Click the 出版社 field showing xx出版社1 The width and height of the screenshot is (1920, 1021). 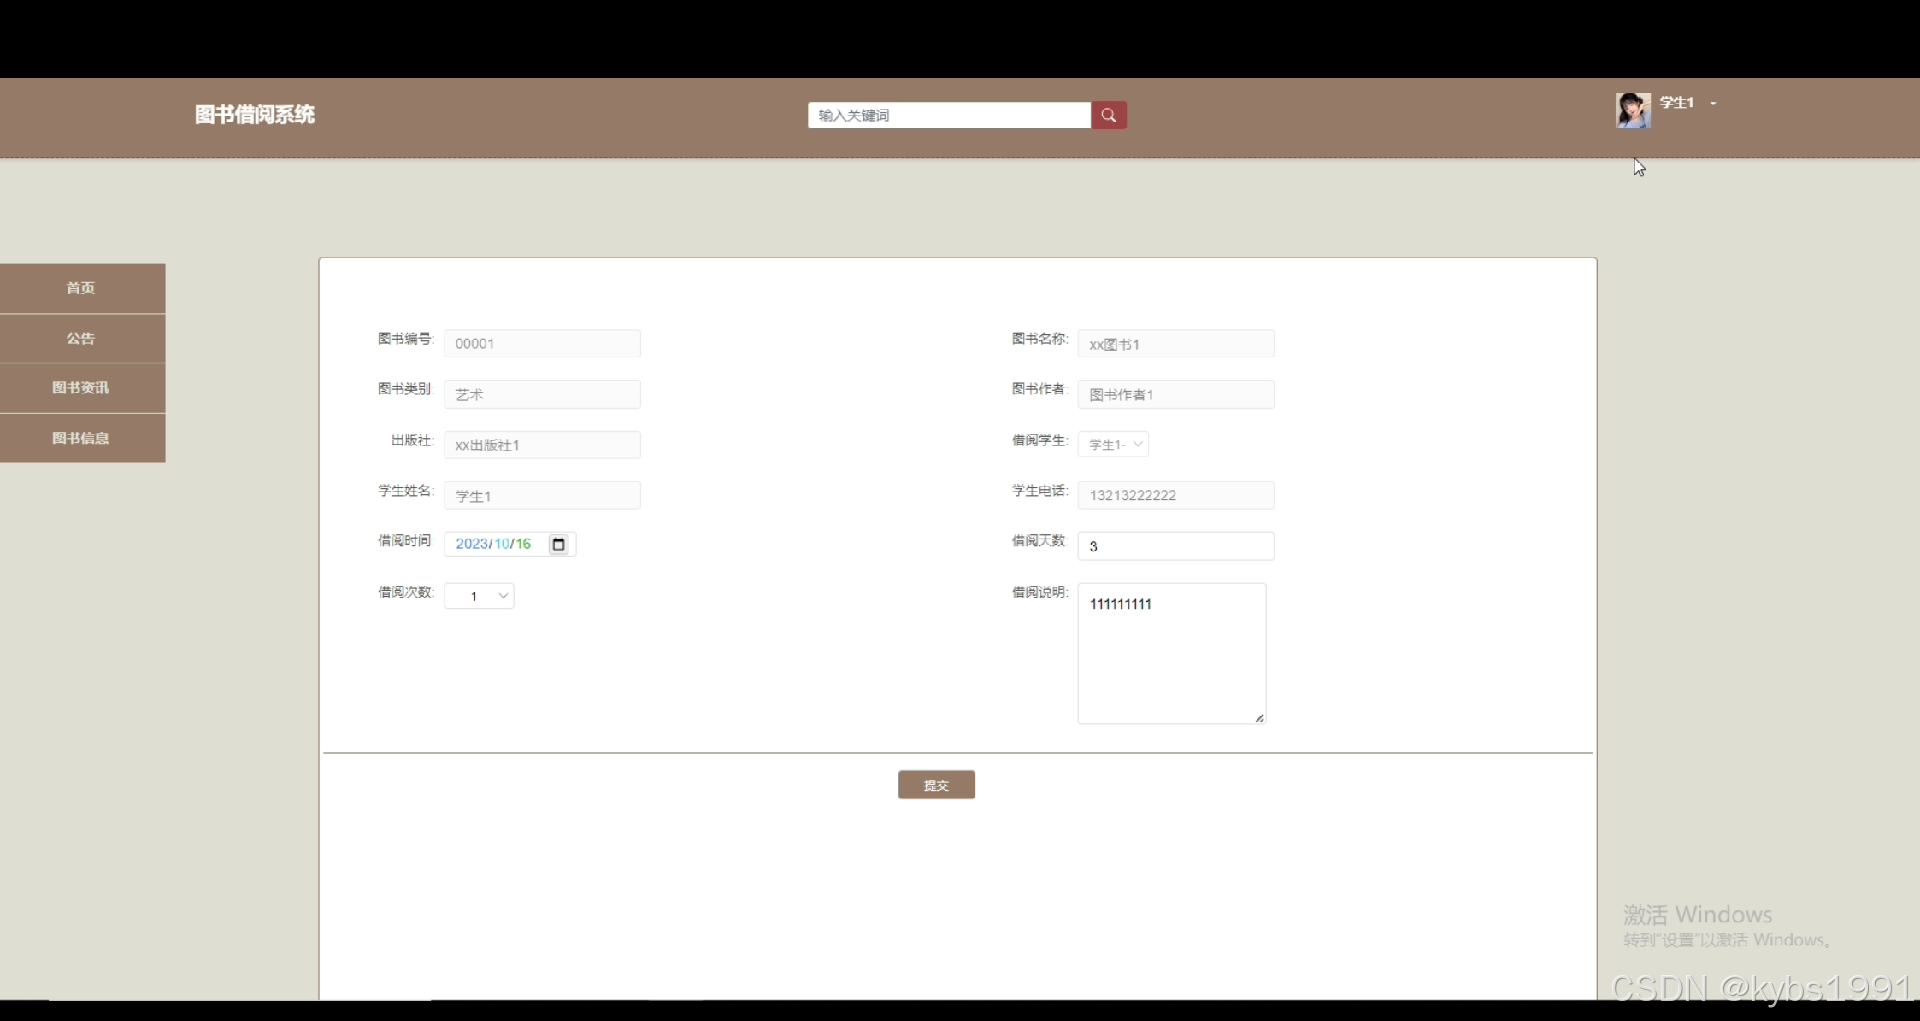point(542,445)
